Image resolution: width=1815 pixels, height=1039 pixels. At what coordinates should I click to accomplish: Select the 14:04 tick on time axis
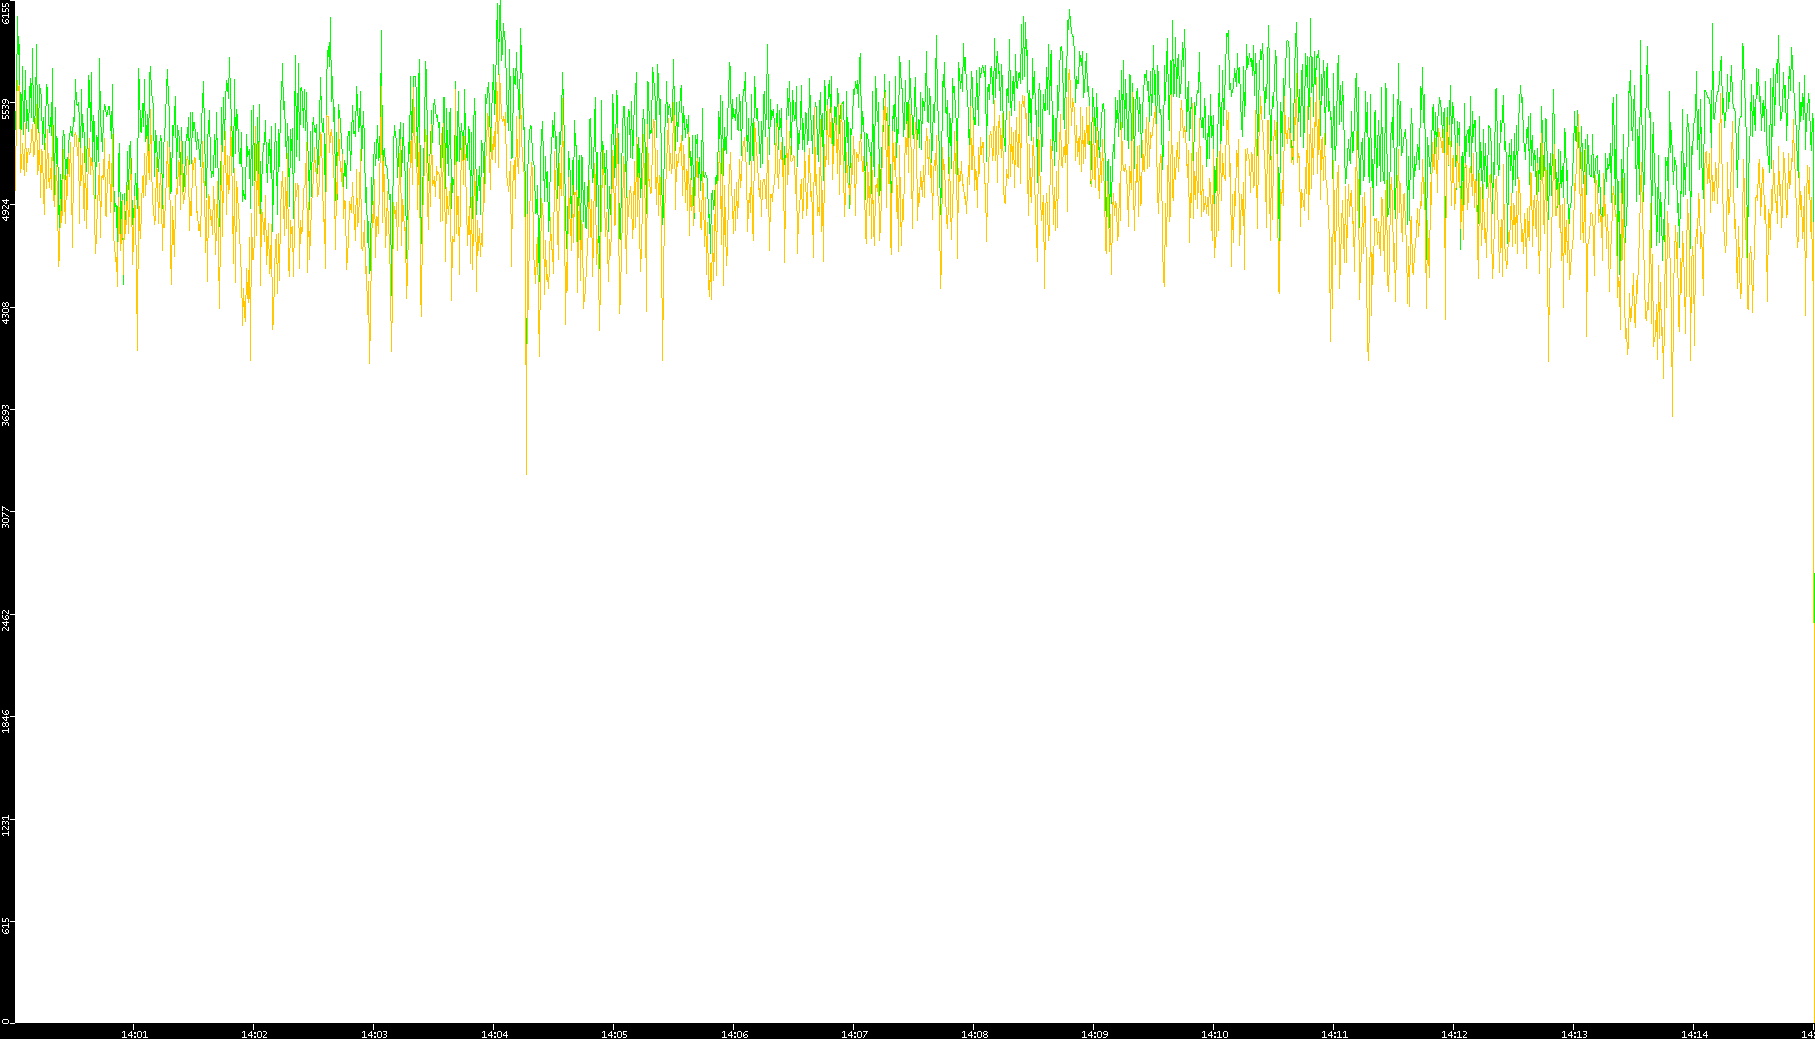click(494, 1034)
